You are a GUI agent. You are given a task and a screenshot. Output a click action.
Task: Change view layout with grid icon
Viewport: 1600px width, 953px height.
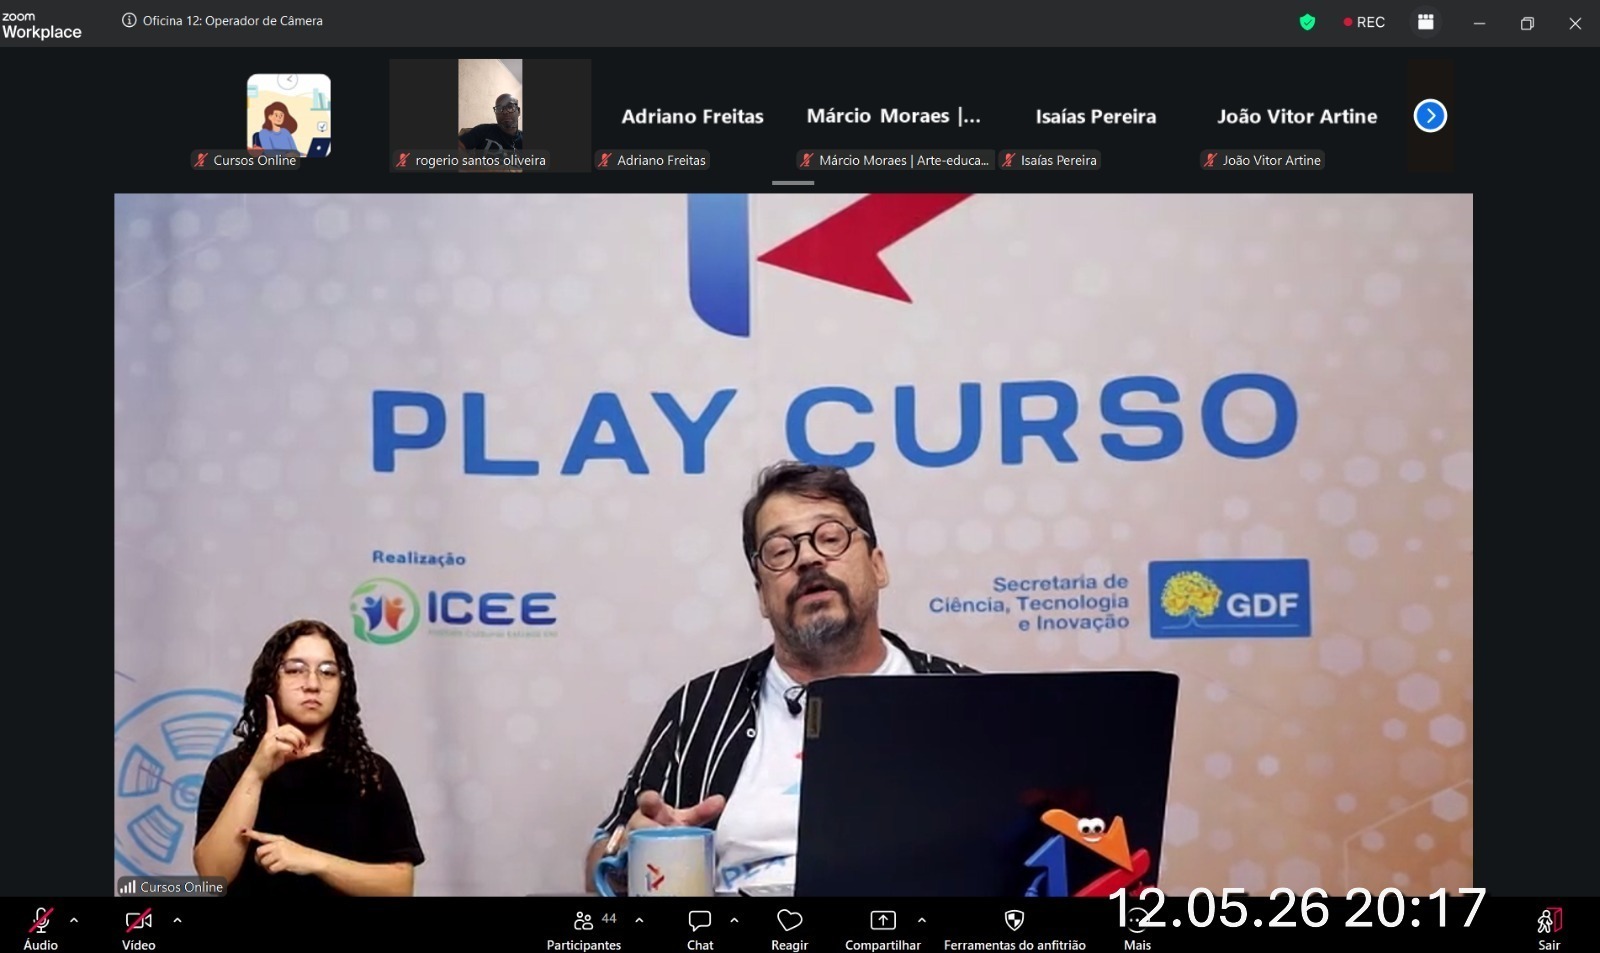coord(1426,22)
